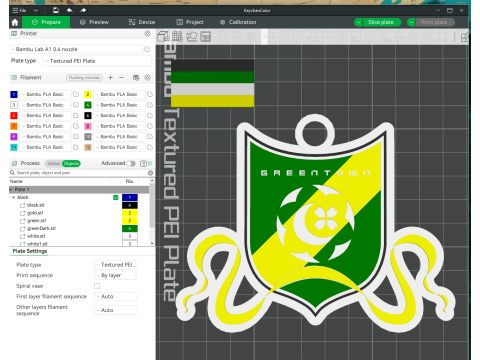Image resolution: width=480 pixels, height=360 pixels.
Task: Open Print sequence By layer dropdown
Action: click(x=115, y=275)
